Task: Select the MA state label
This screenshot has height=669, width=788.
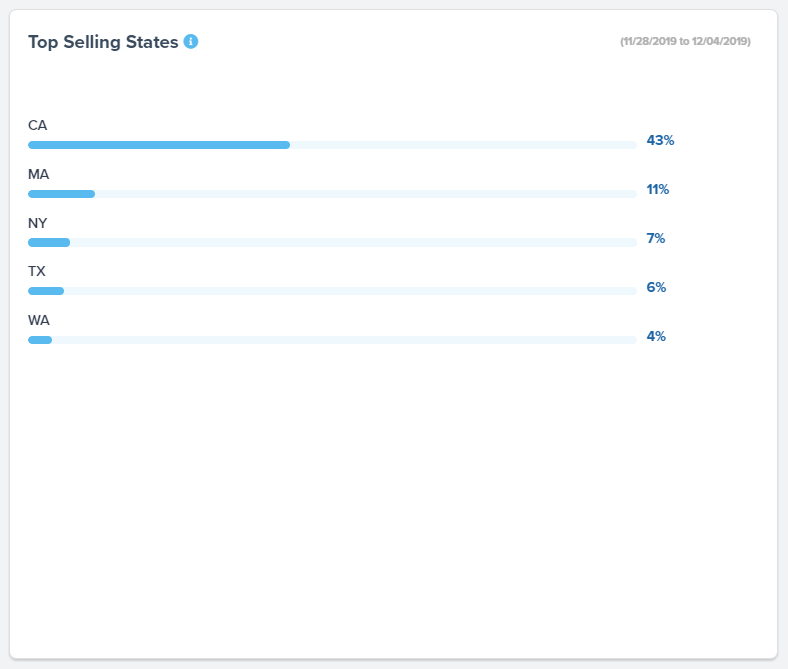Action: 39,174
